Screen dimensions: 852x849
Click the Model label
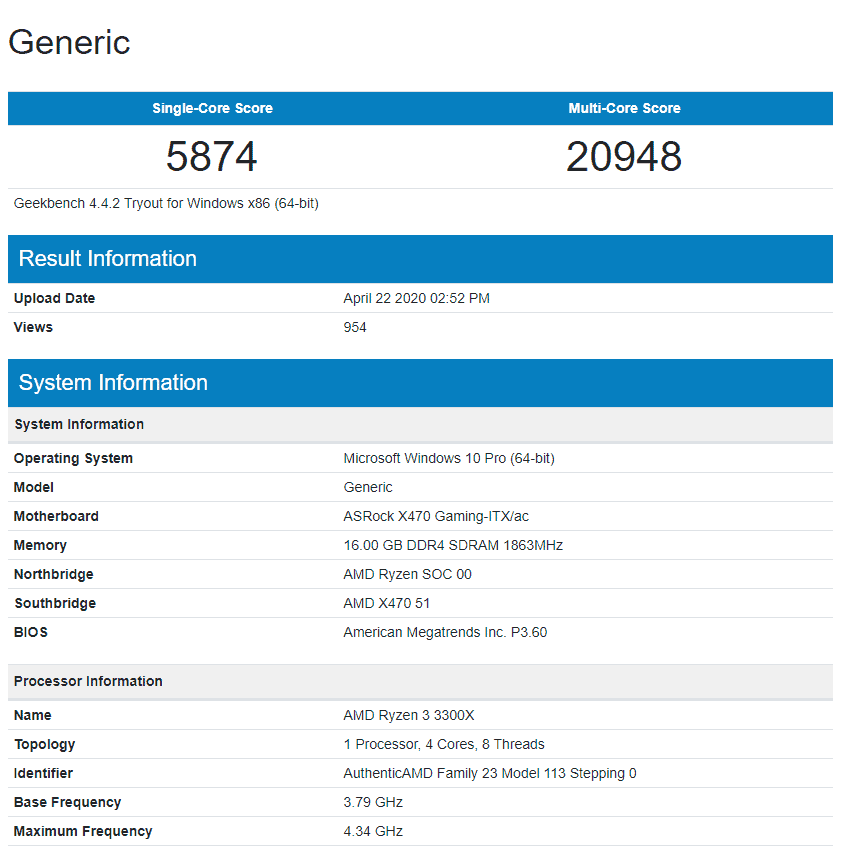[34, 487]
